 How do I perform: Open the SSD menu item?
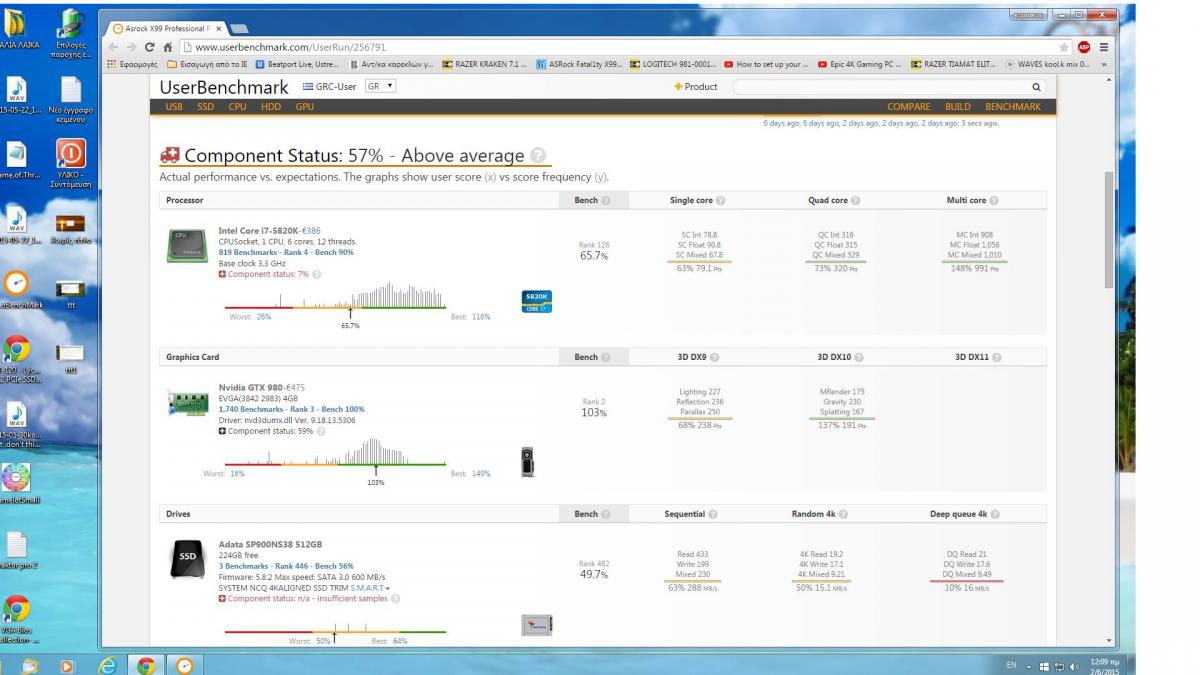tap(205, 106)
